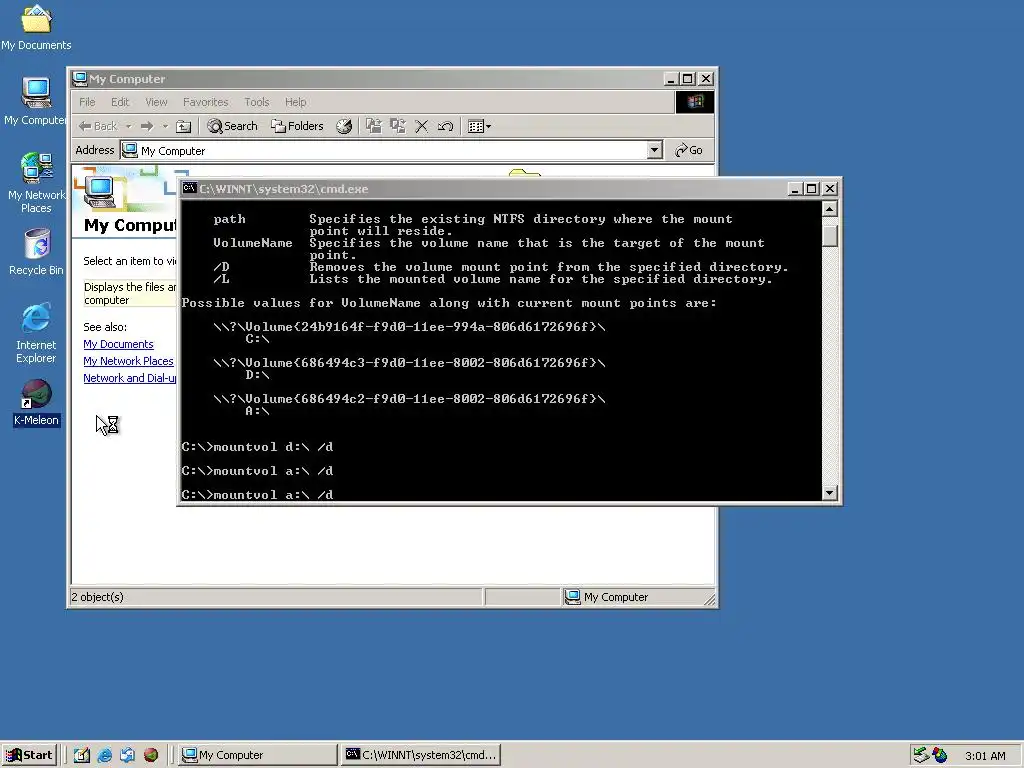The height and width of the screenshot is (768, 1024).
Task: Open My Documents desktop icon
Action: click(36, 27)
